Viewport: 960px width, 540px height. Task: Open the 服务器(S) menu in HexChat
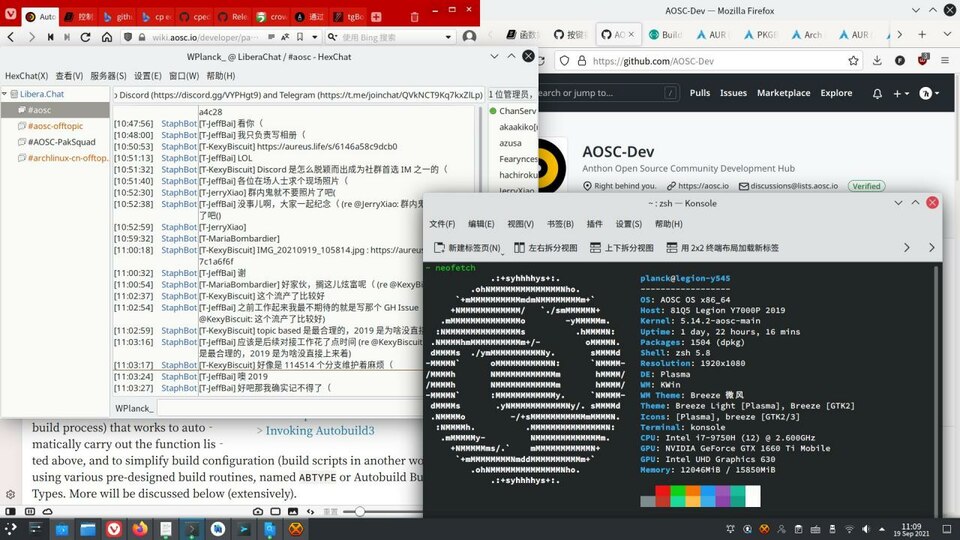108,76
